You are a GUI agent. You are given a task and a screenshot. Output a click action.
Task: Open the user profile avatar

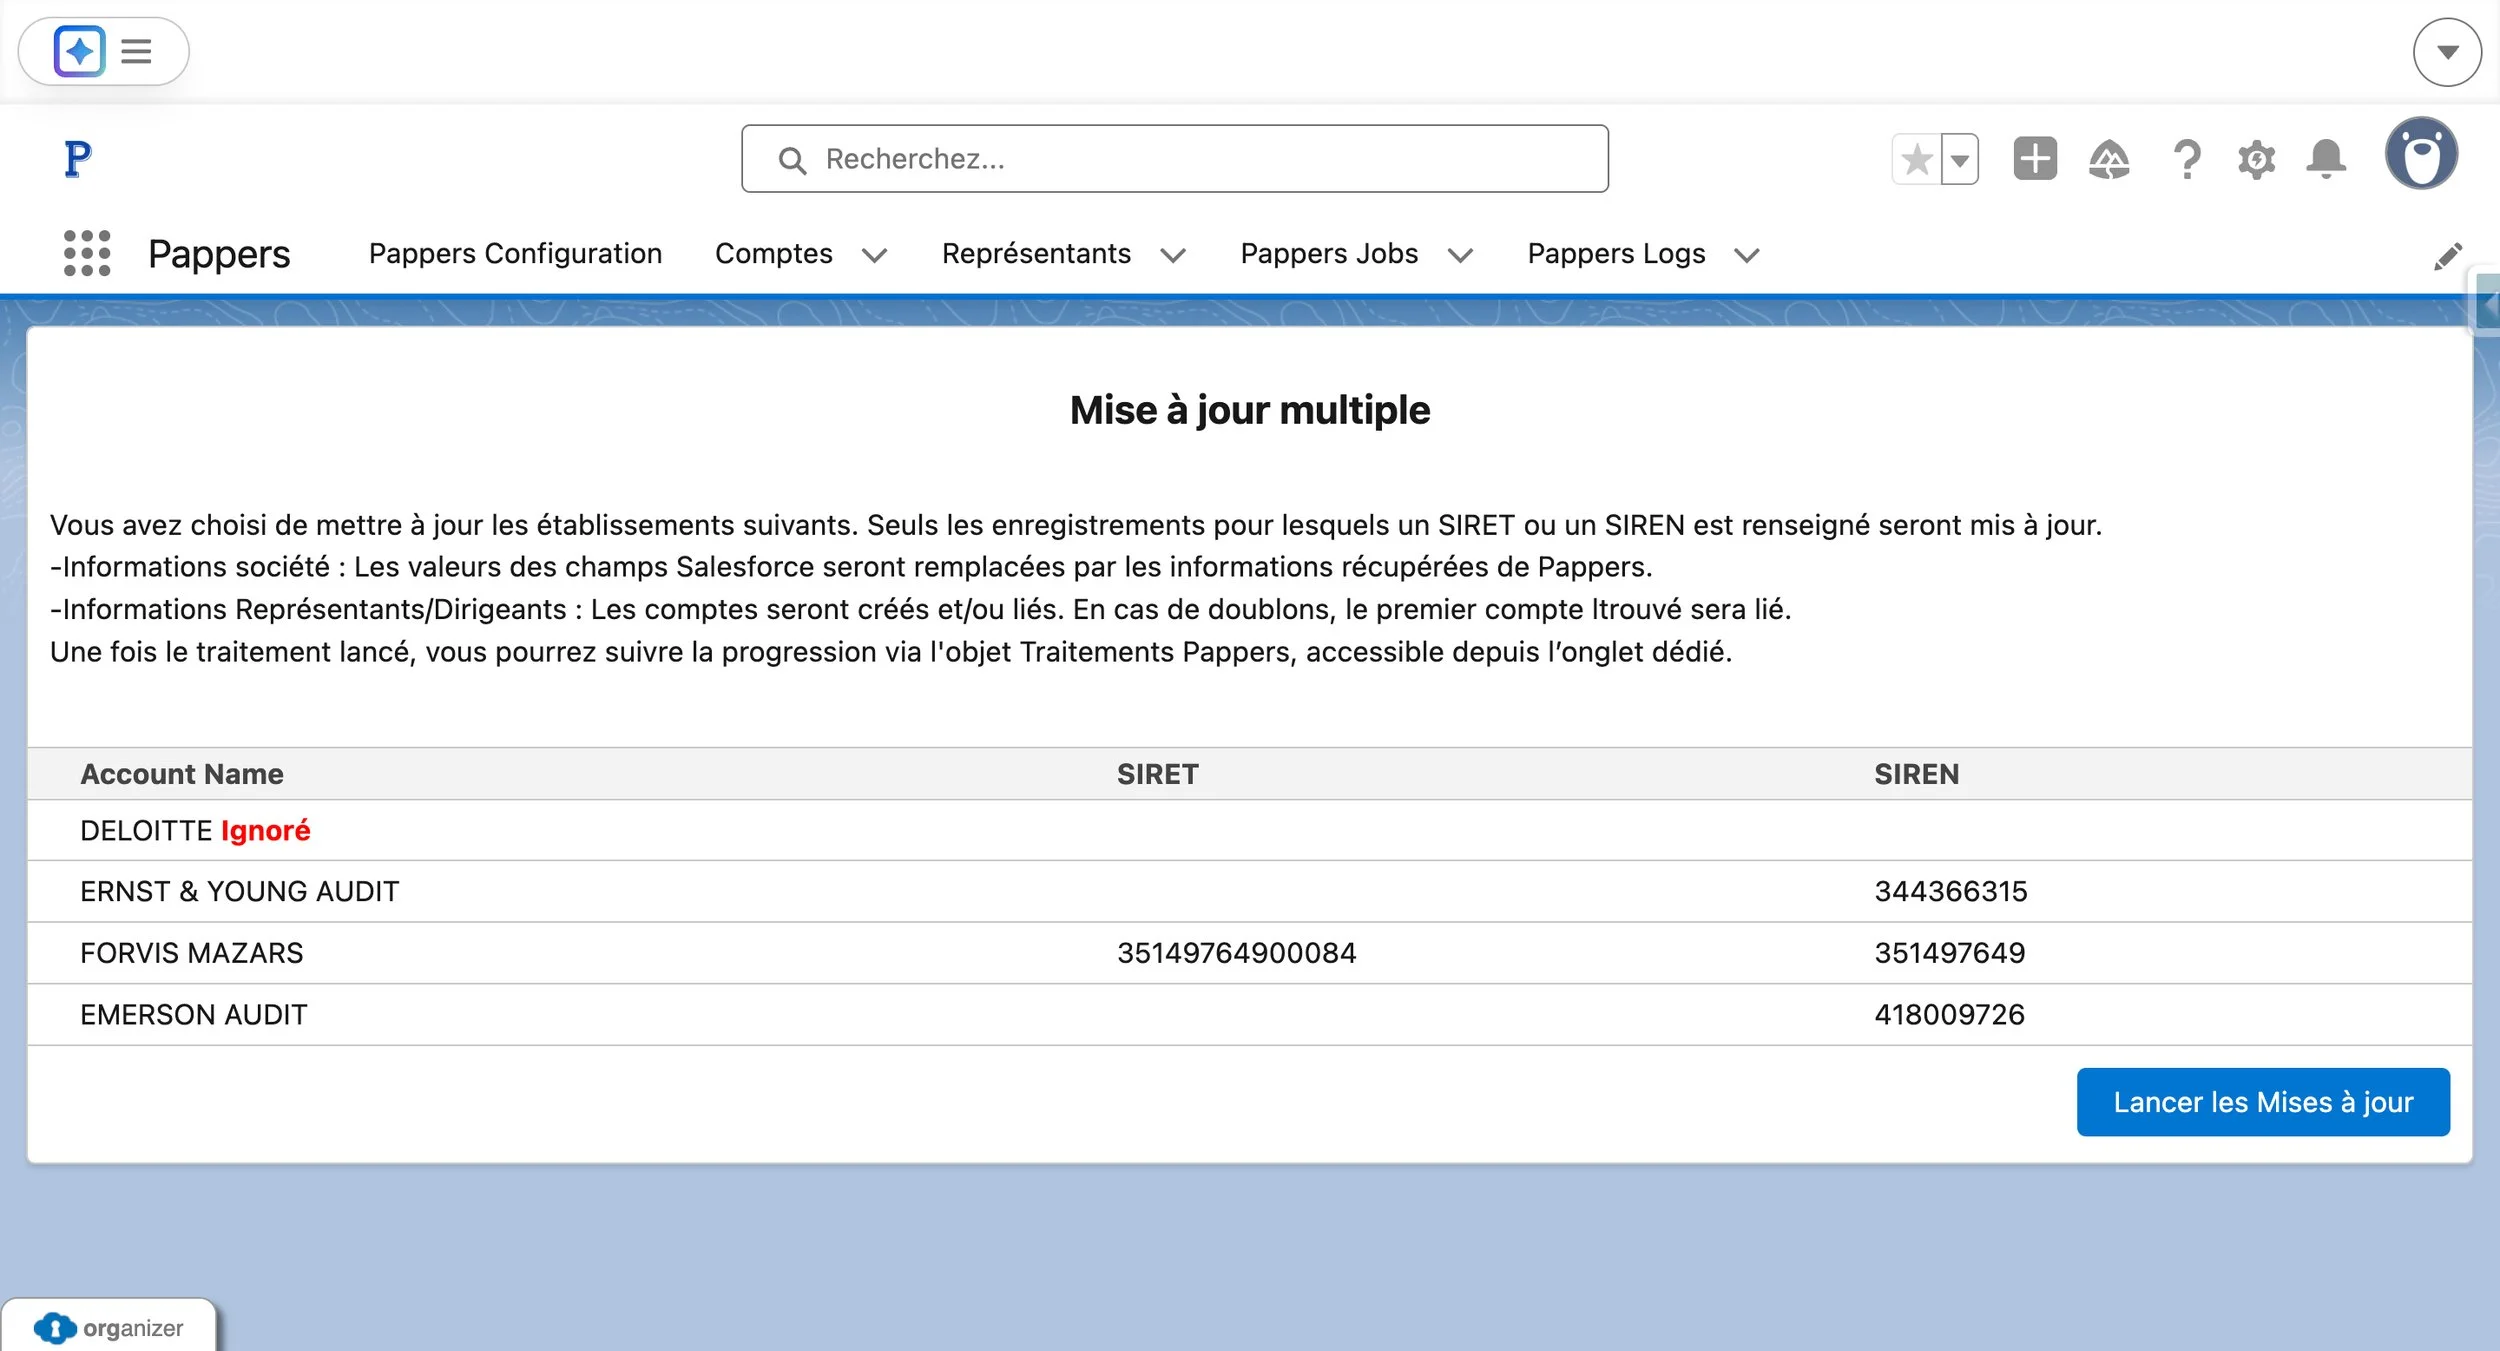(x=2420, y=154)
